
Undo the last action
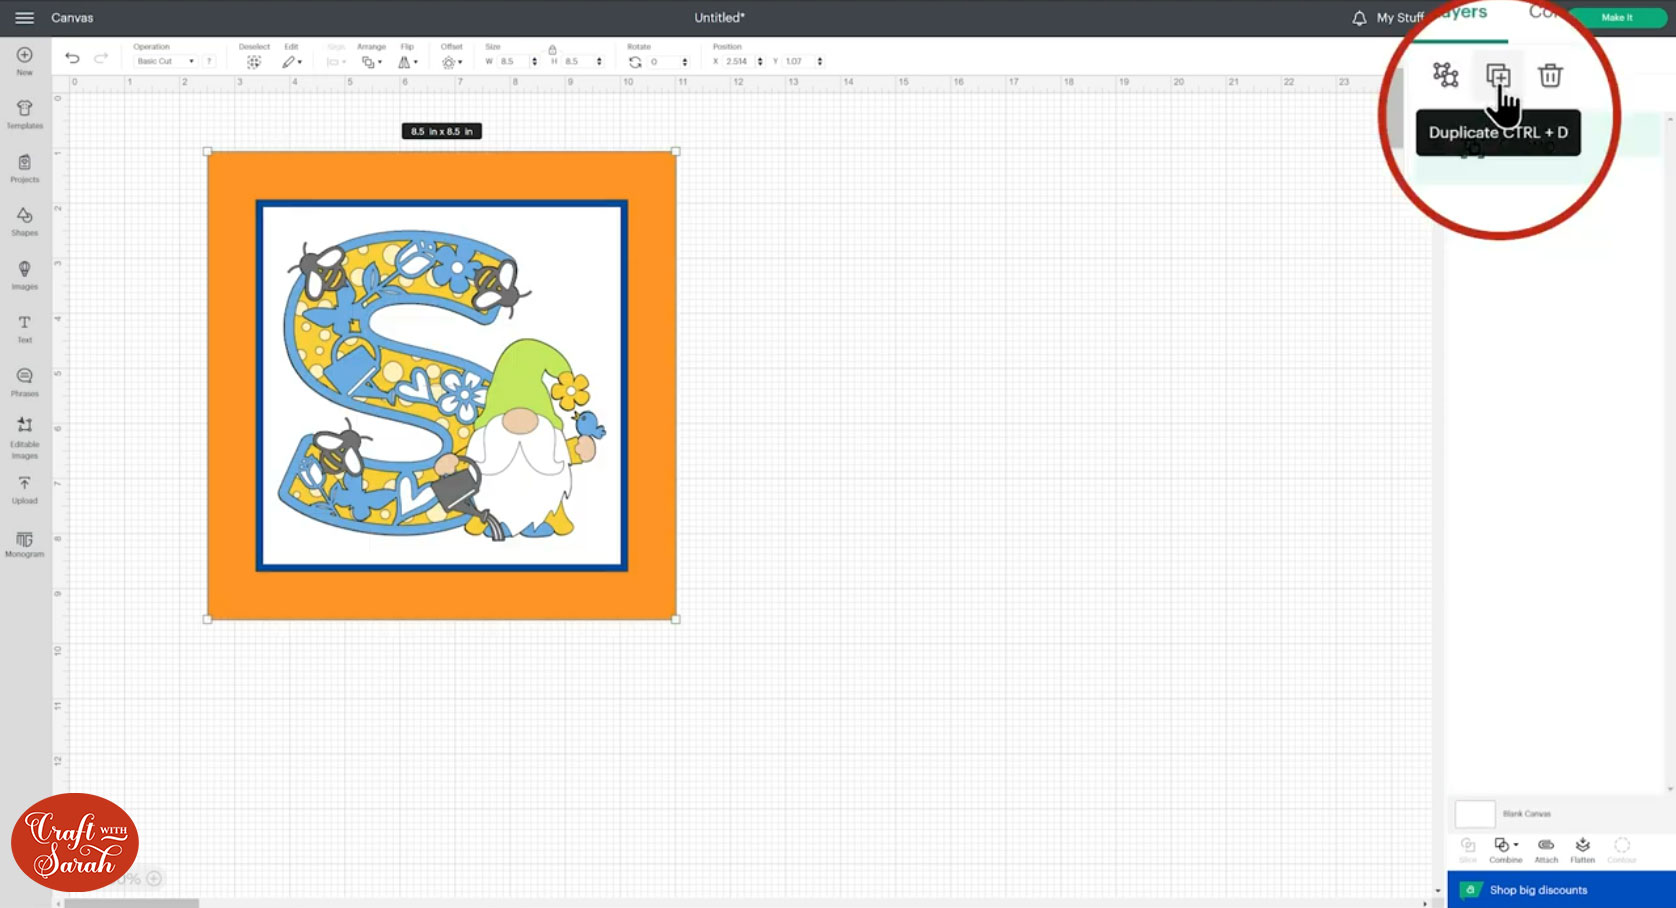click(x=72, y=58)
